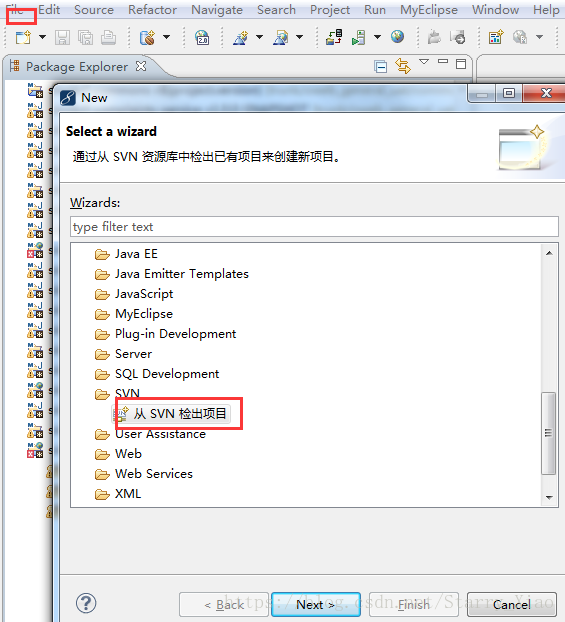
Task: Click the wizard filter text field
Action: [x=314, y=227]
